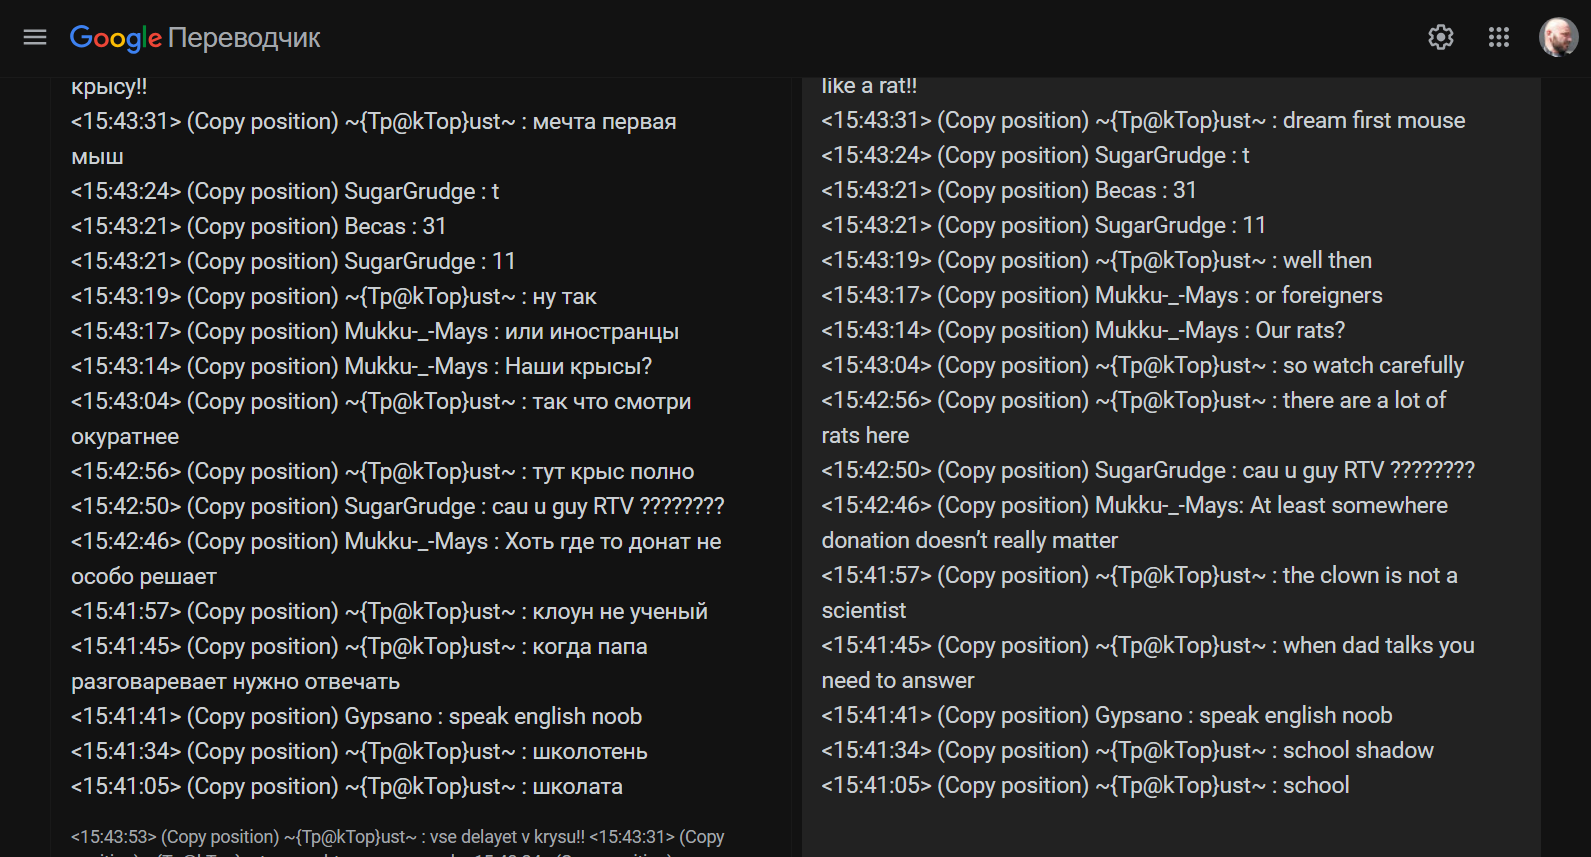
Task: Click source text 'школота' line
Action: click(577, 786)
